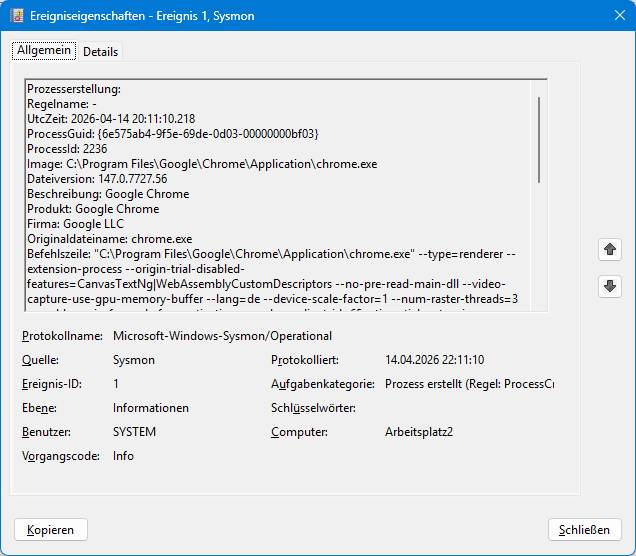Click the Benutzer value SYSTEM
This screenshot has height=556, width=636.
[x=134, y=432]
